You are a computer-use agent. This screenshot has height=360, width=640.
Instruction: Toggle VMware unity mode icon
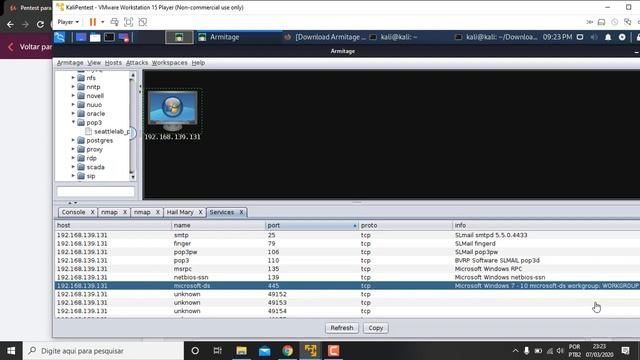(x=142, y=22)
